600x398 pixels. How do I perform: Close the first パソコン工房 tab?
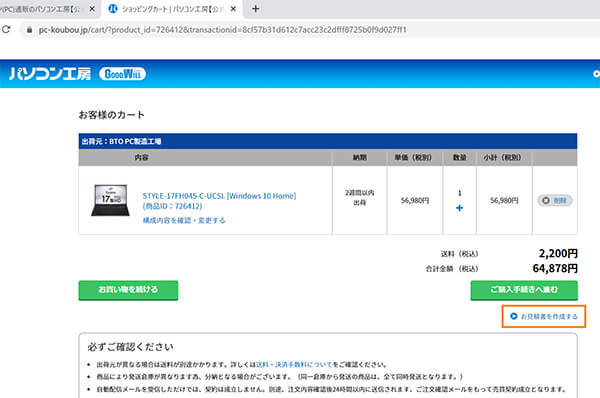92,8
